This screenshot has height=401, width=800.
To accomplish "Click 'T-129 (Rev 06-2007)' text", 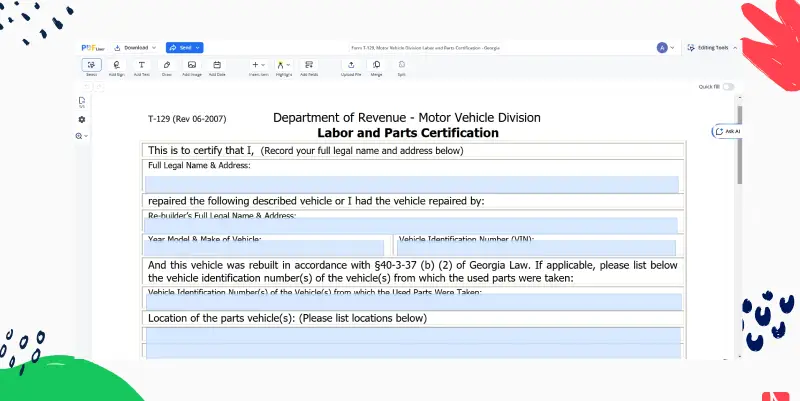I will 187,119.
